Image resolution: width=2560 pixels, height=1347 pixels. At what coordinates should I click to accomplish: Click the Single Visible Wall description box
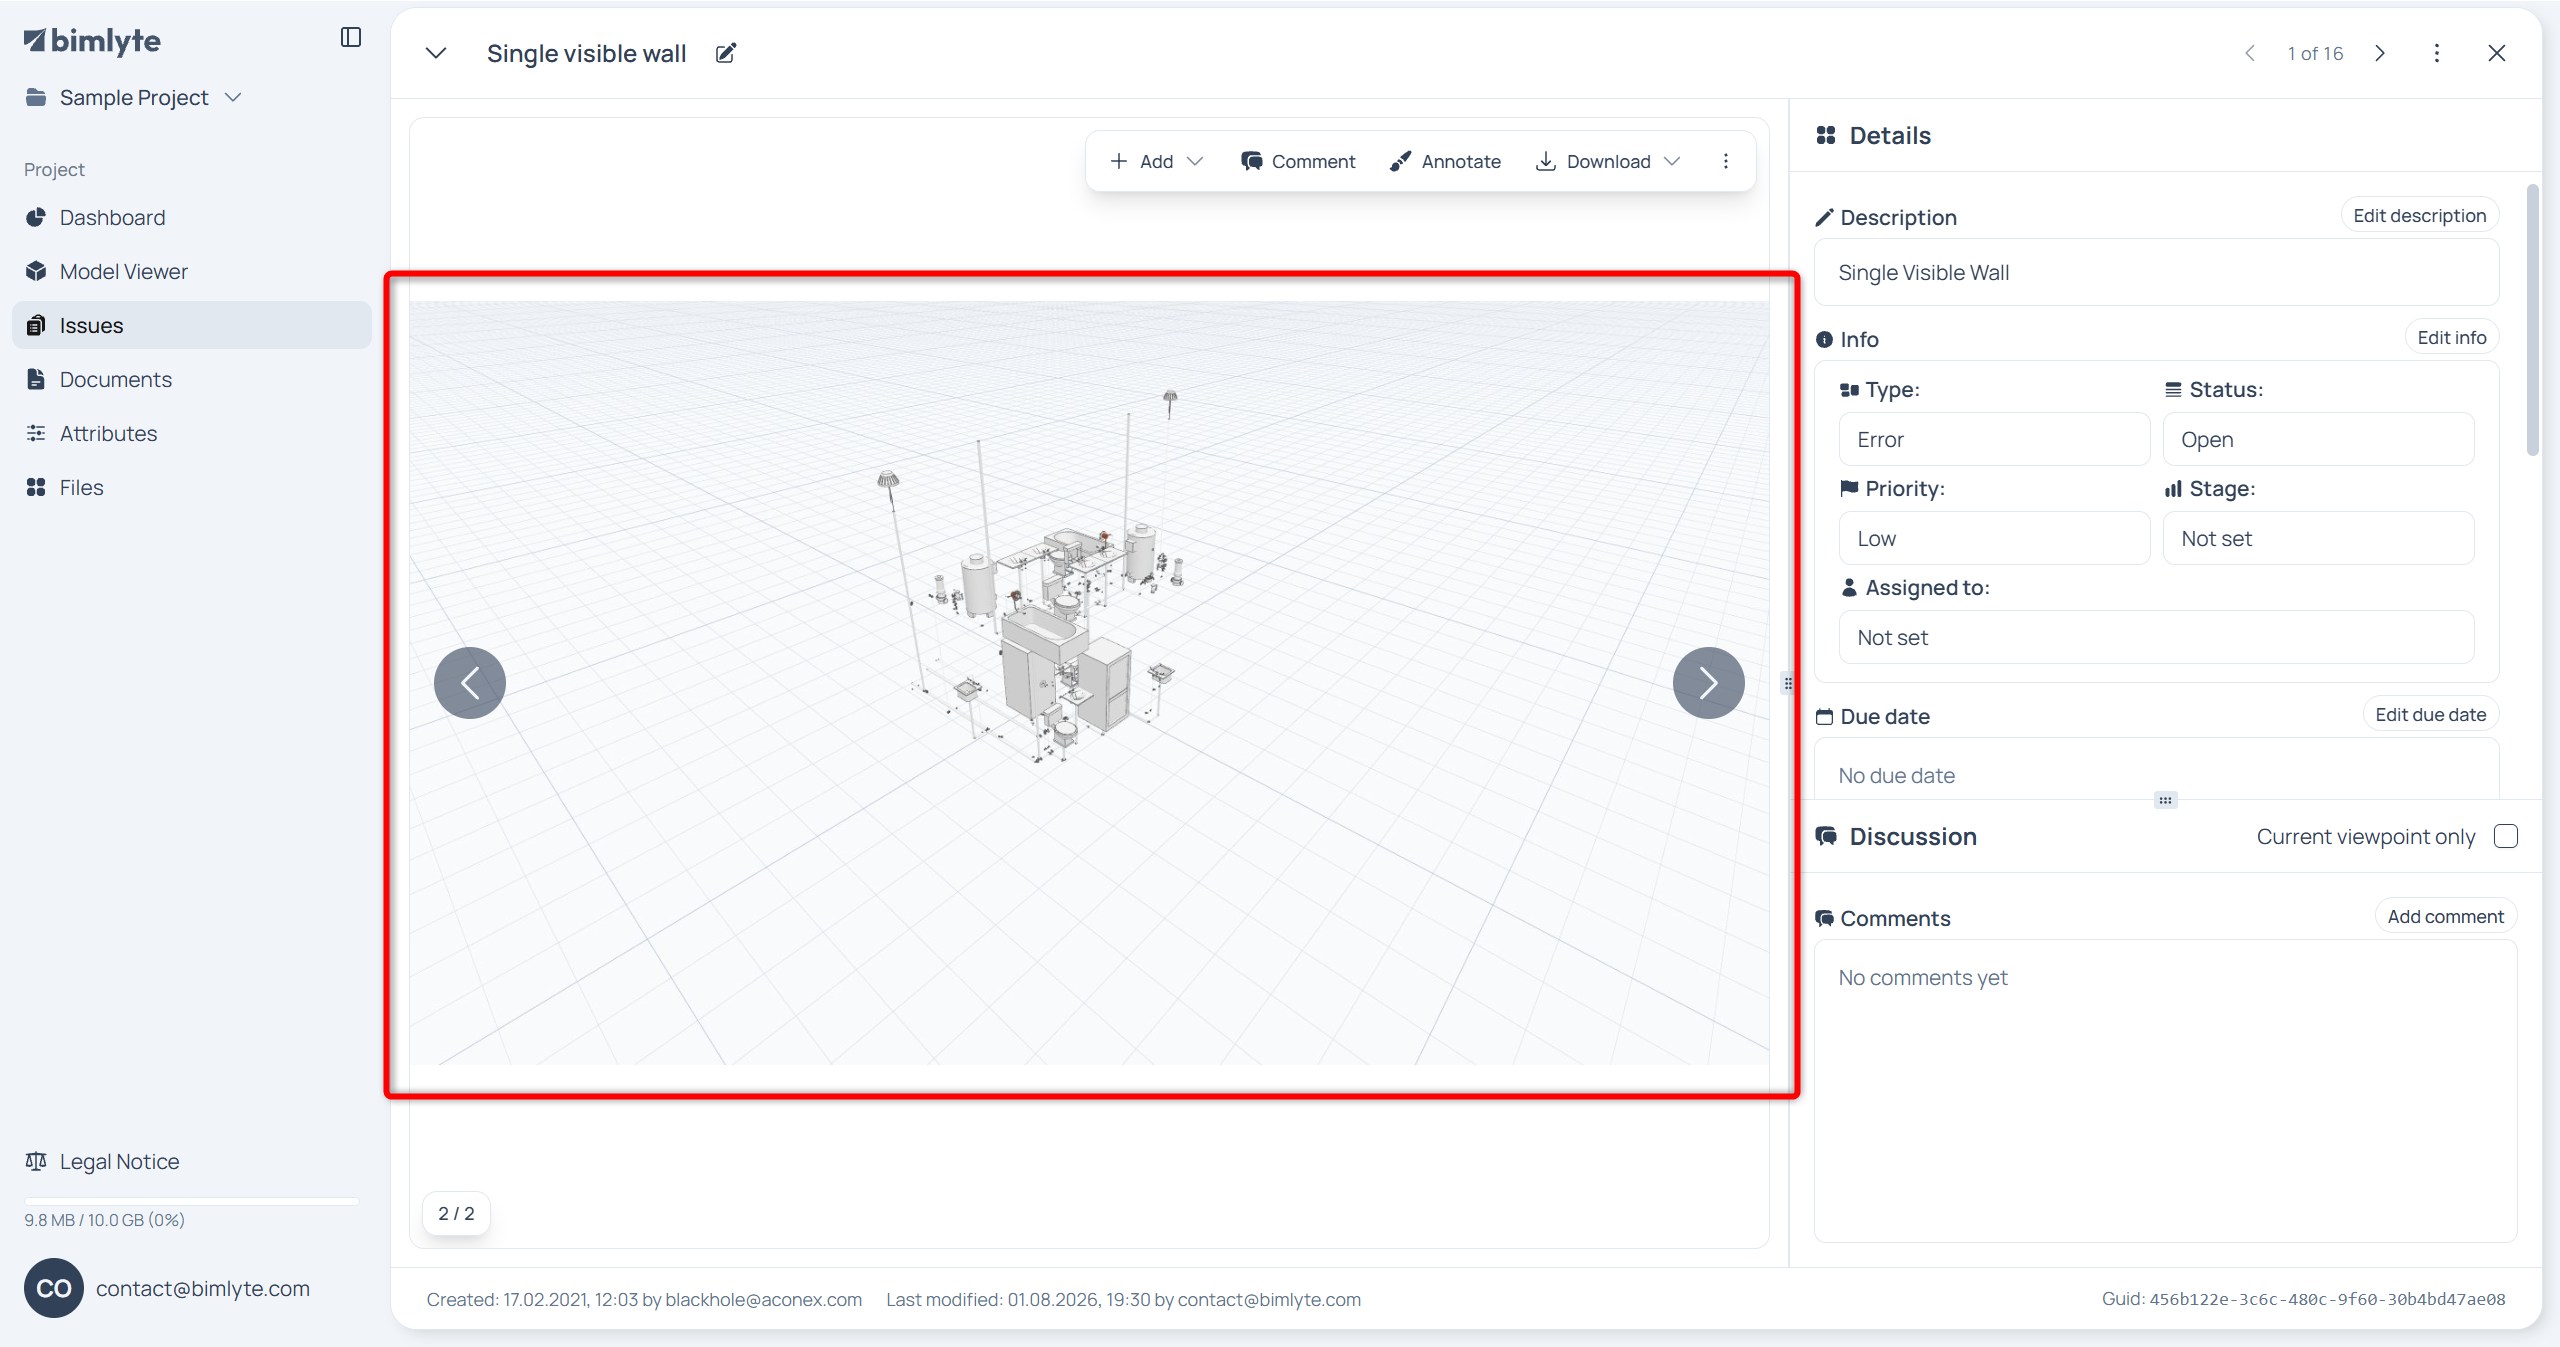(x=2157, y=273)
